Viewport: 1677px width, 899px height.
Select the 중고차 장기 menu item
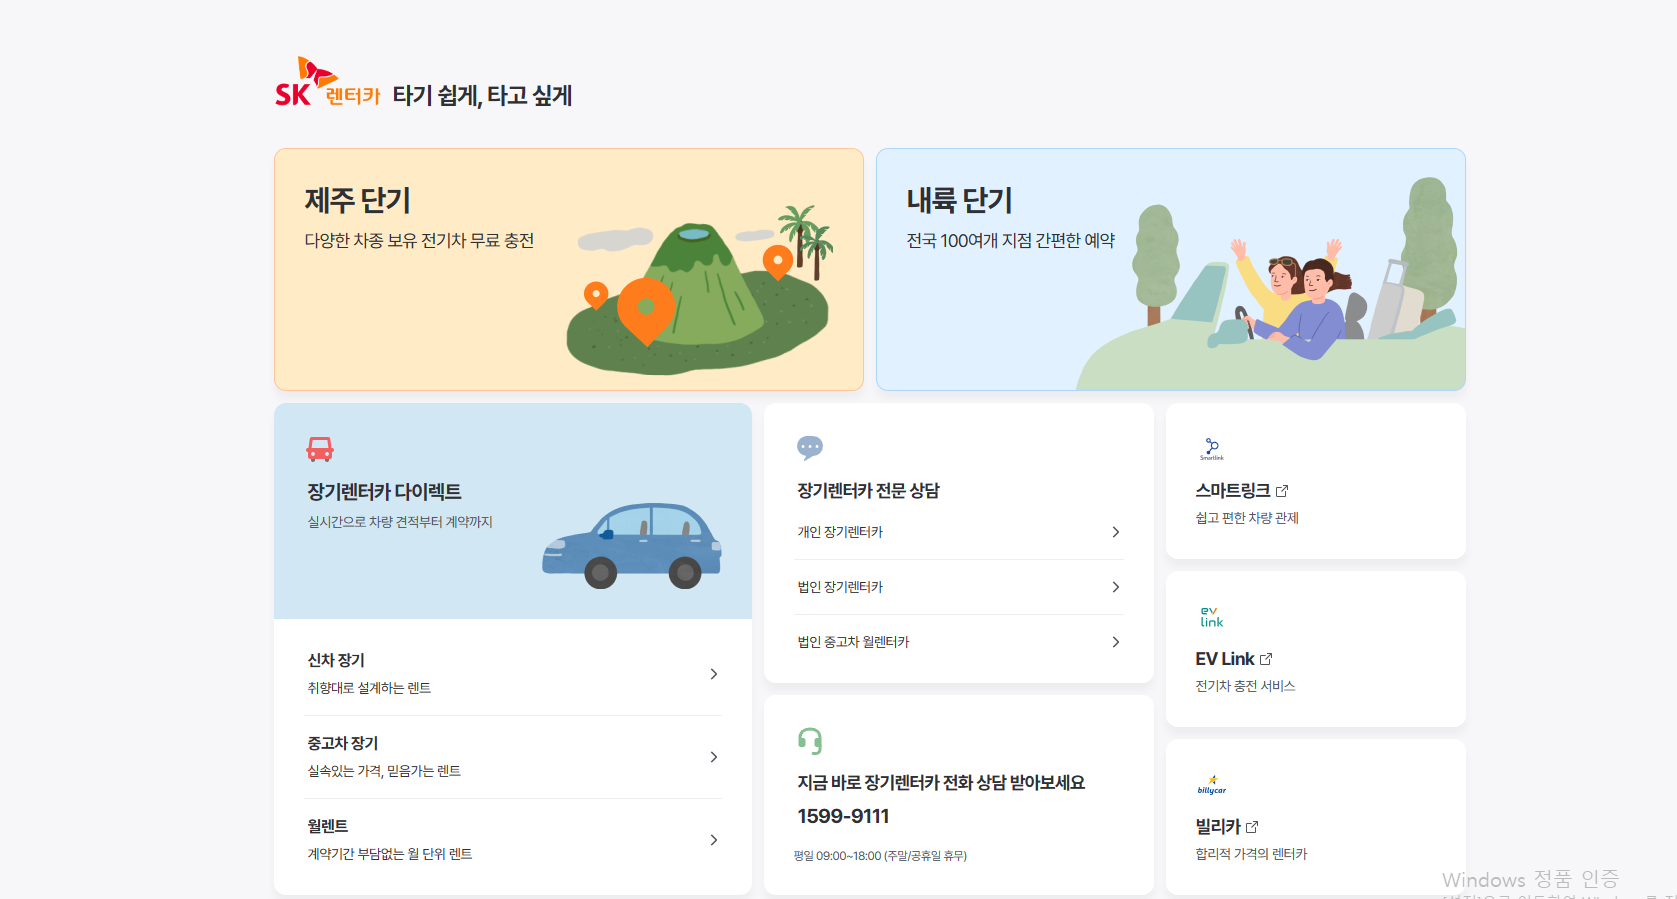coord(513,757)
